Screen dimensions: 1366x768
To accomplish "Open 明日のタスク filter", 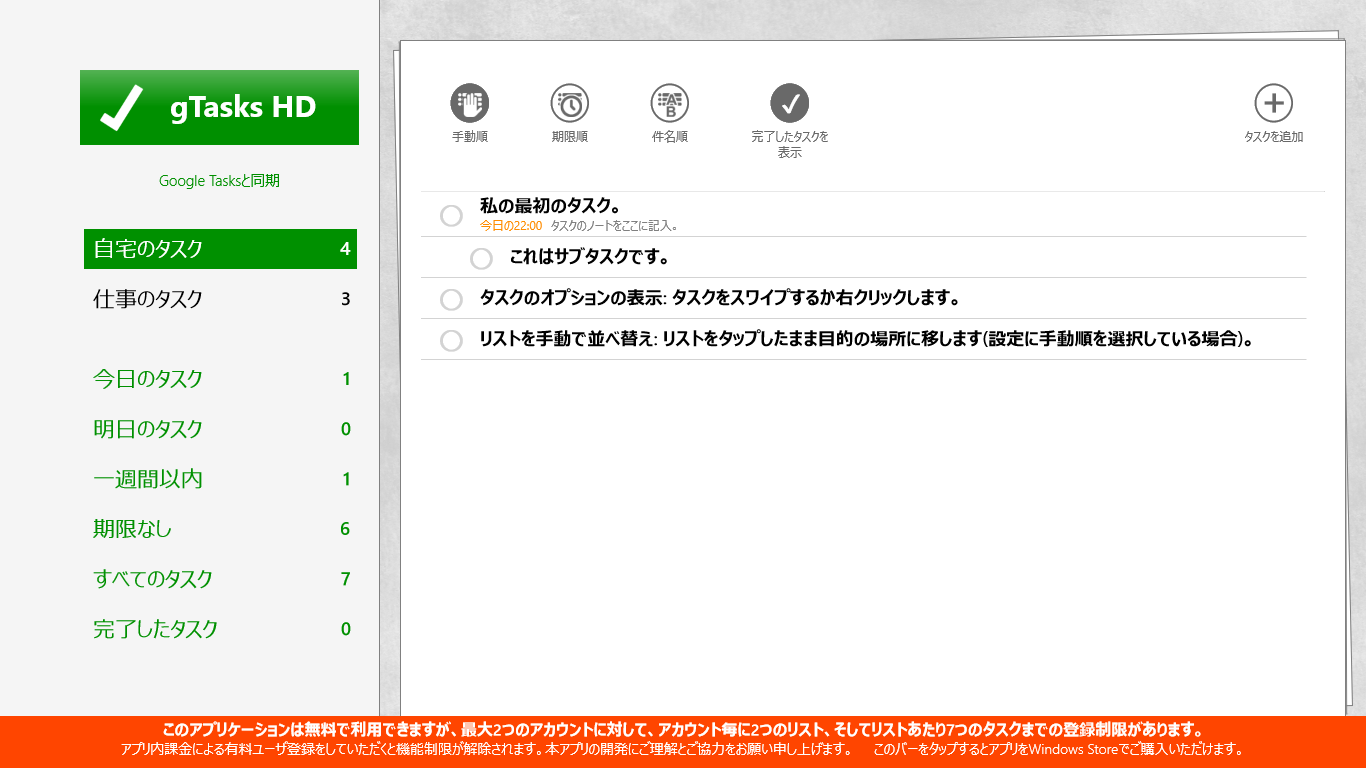I will pos(220,429).
